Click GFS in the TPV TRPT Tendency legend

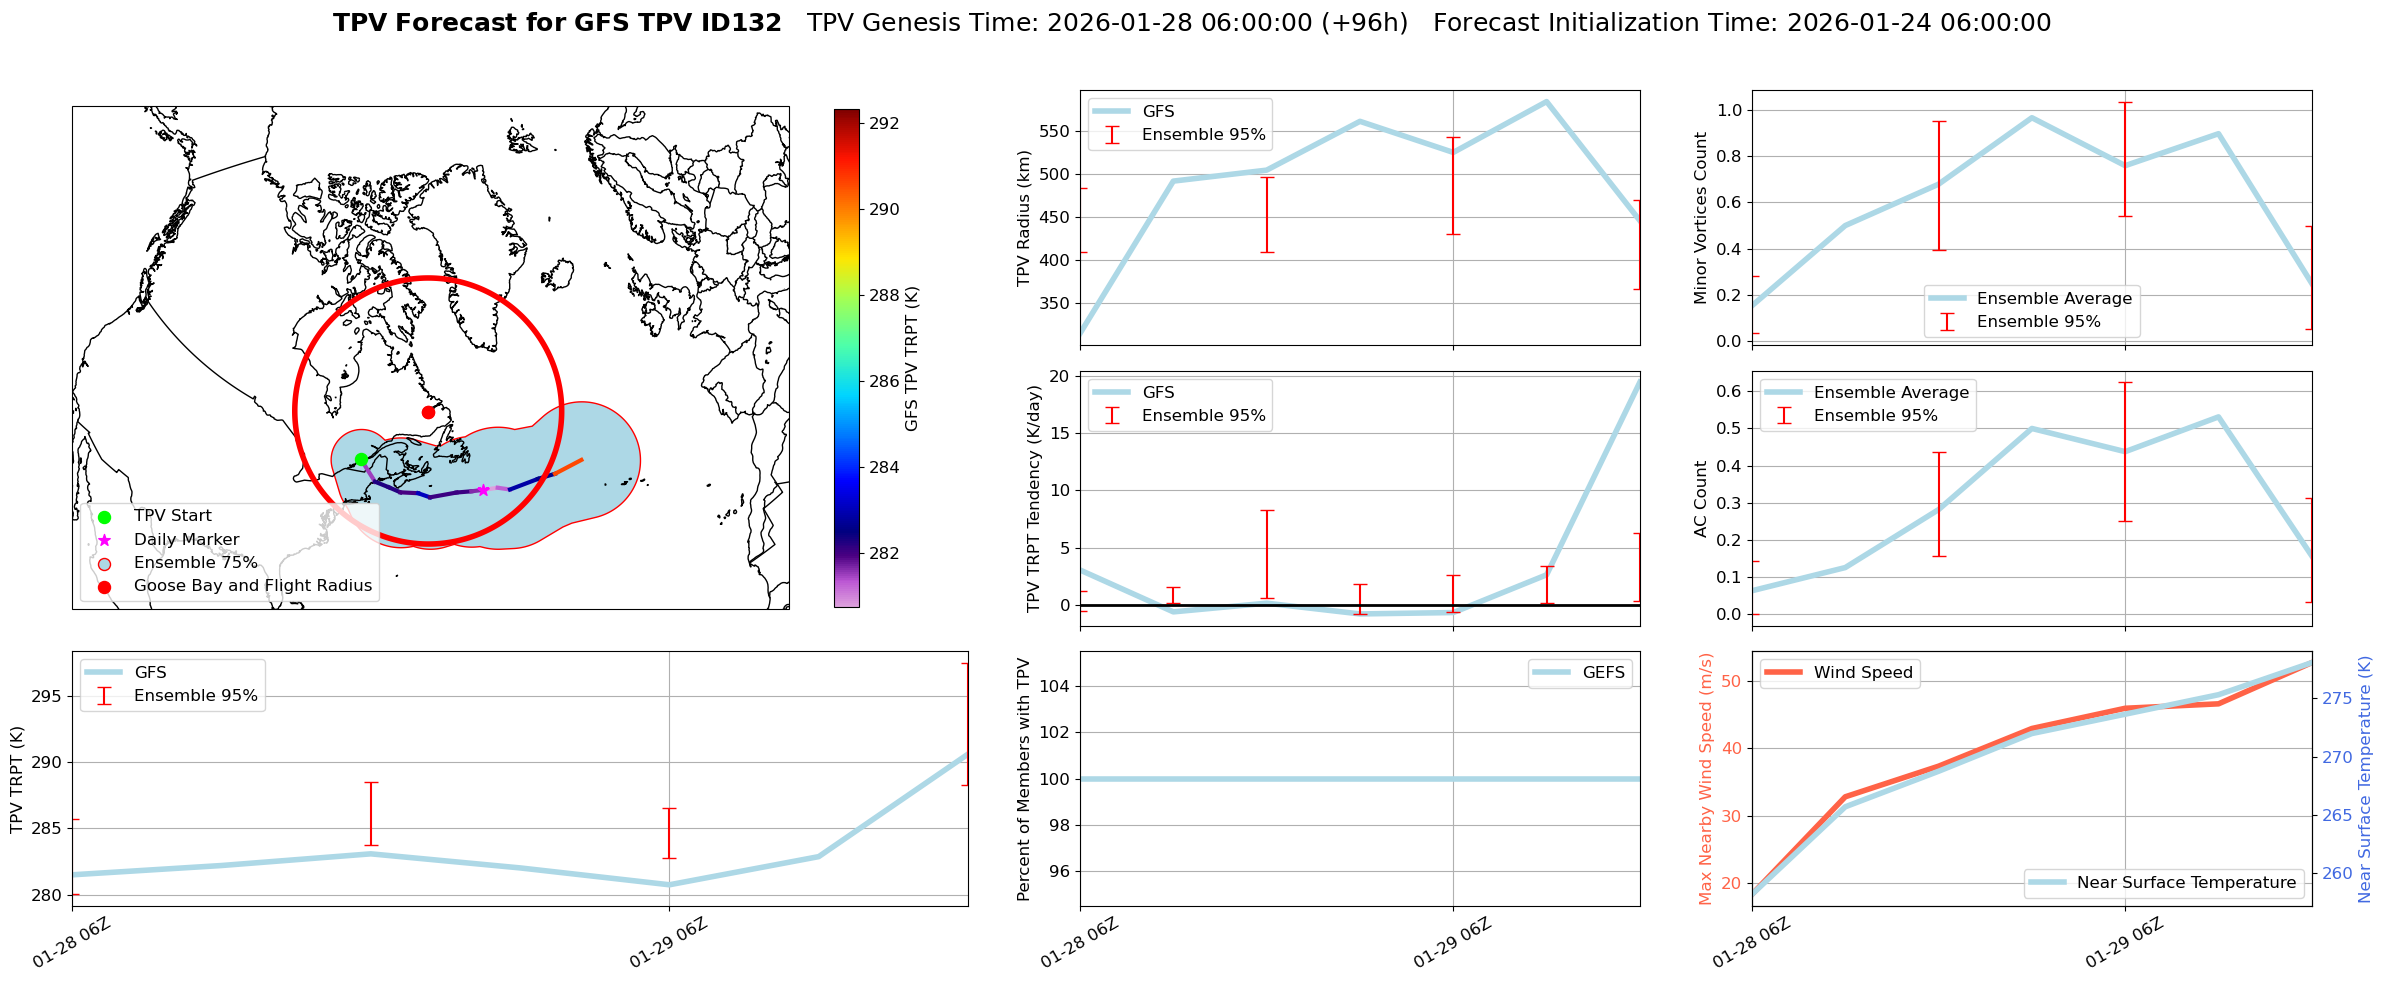1158,393
